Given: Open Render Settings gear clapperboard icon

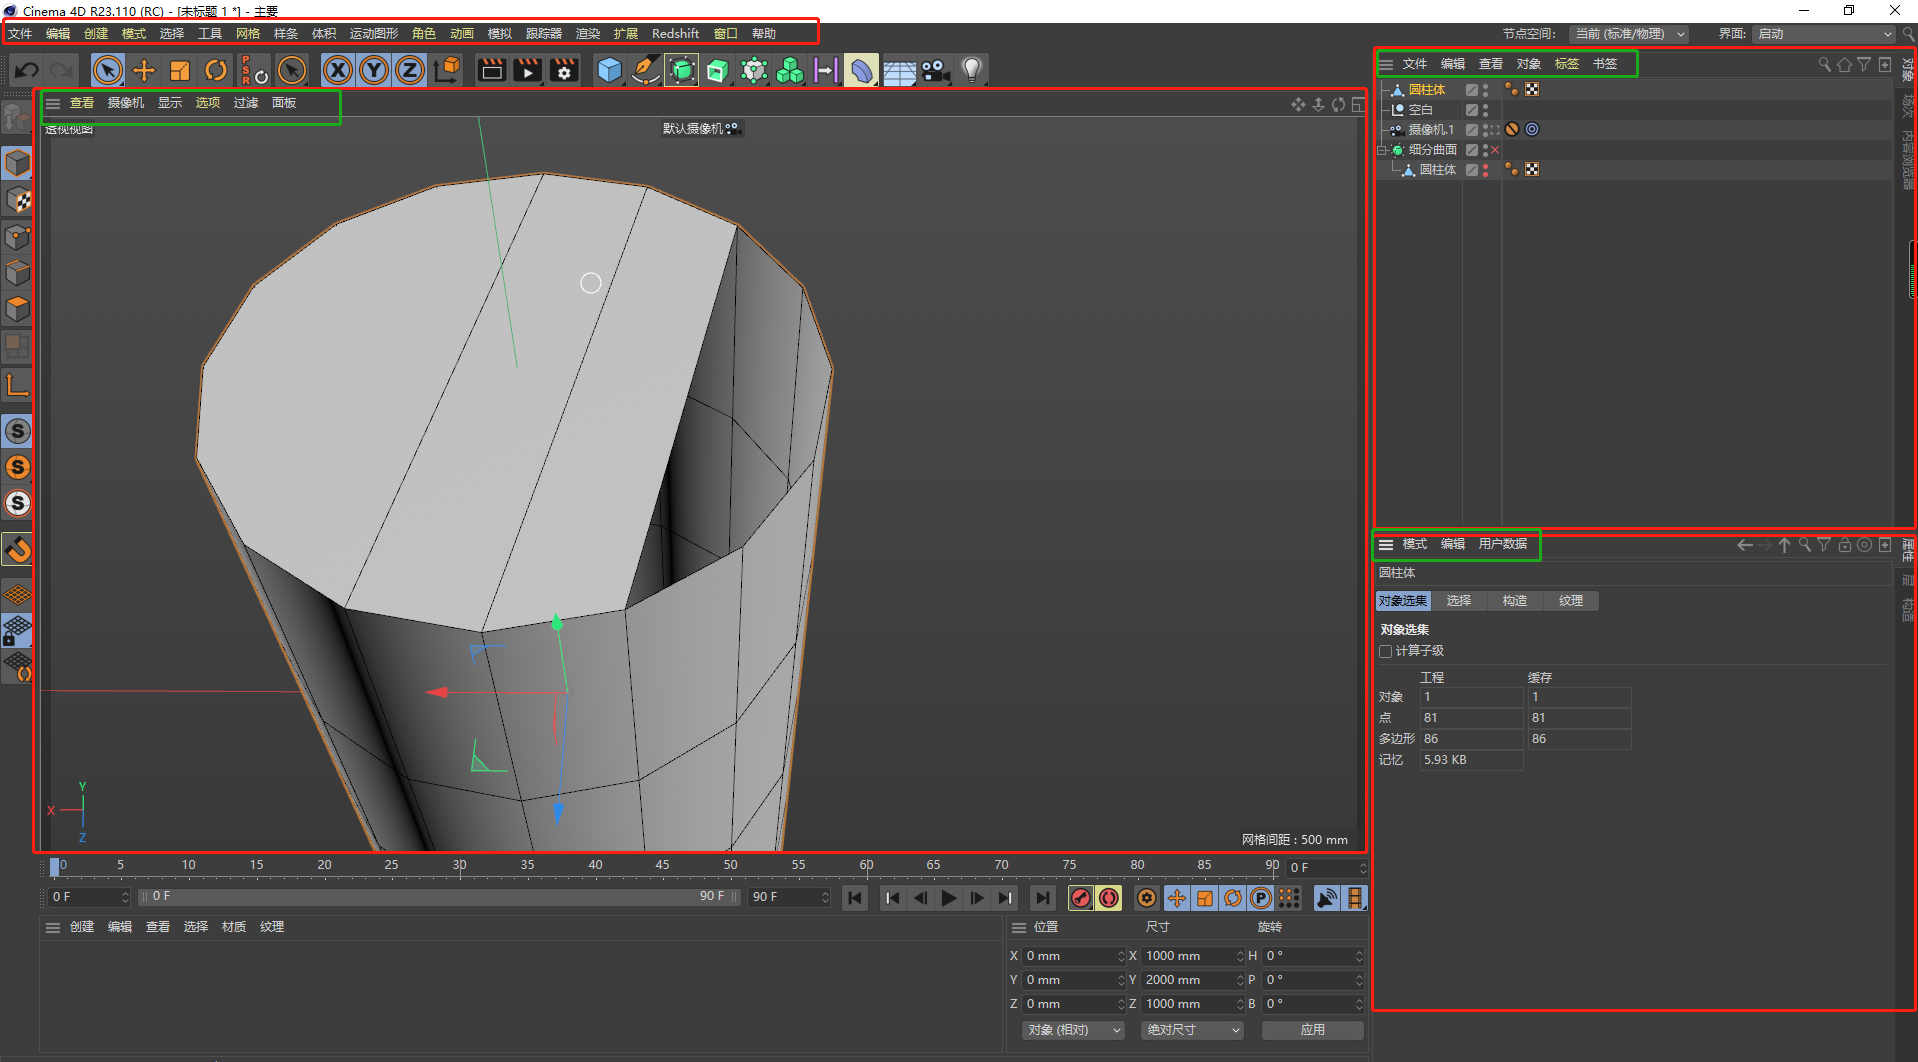Looking at the screenshot, I should click(564, 70).
